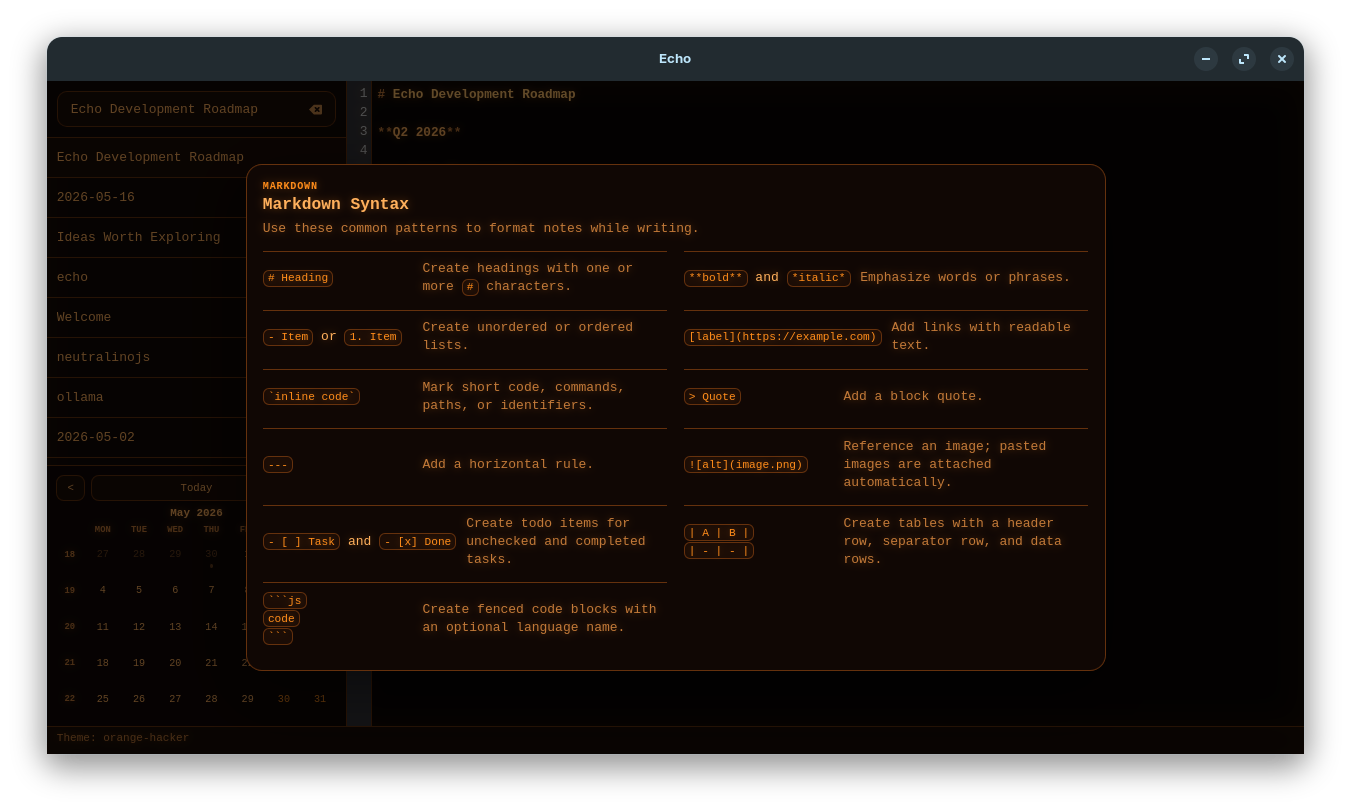Image resolution: width=1351 pixels, height=811 pixels.
Task: Close the Echo window
Action: [x=1282, y=59]
